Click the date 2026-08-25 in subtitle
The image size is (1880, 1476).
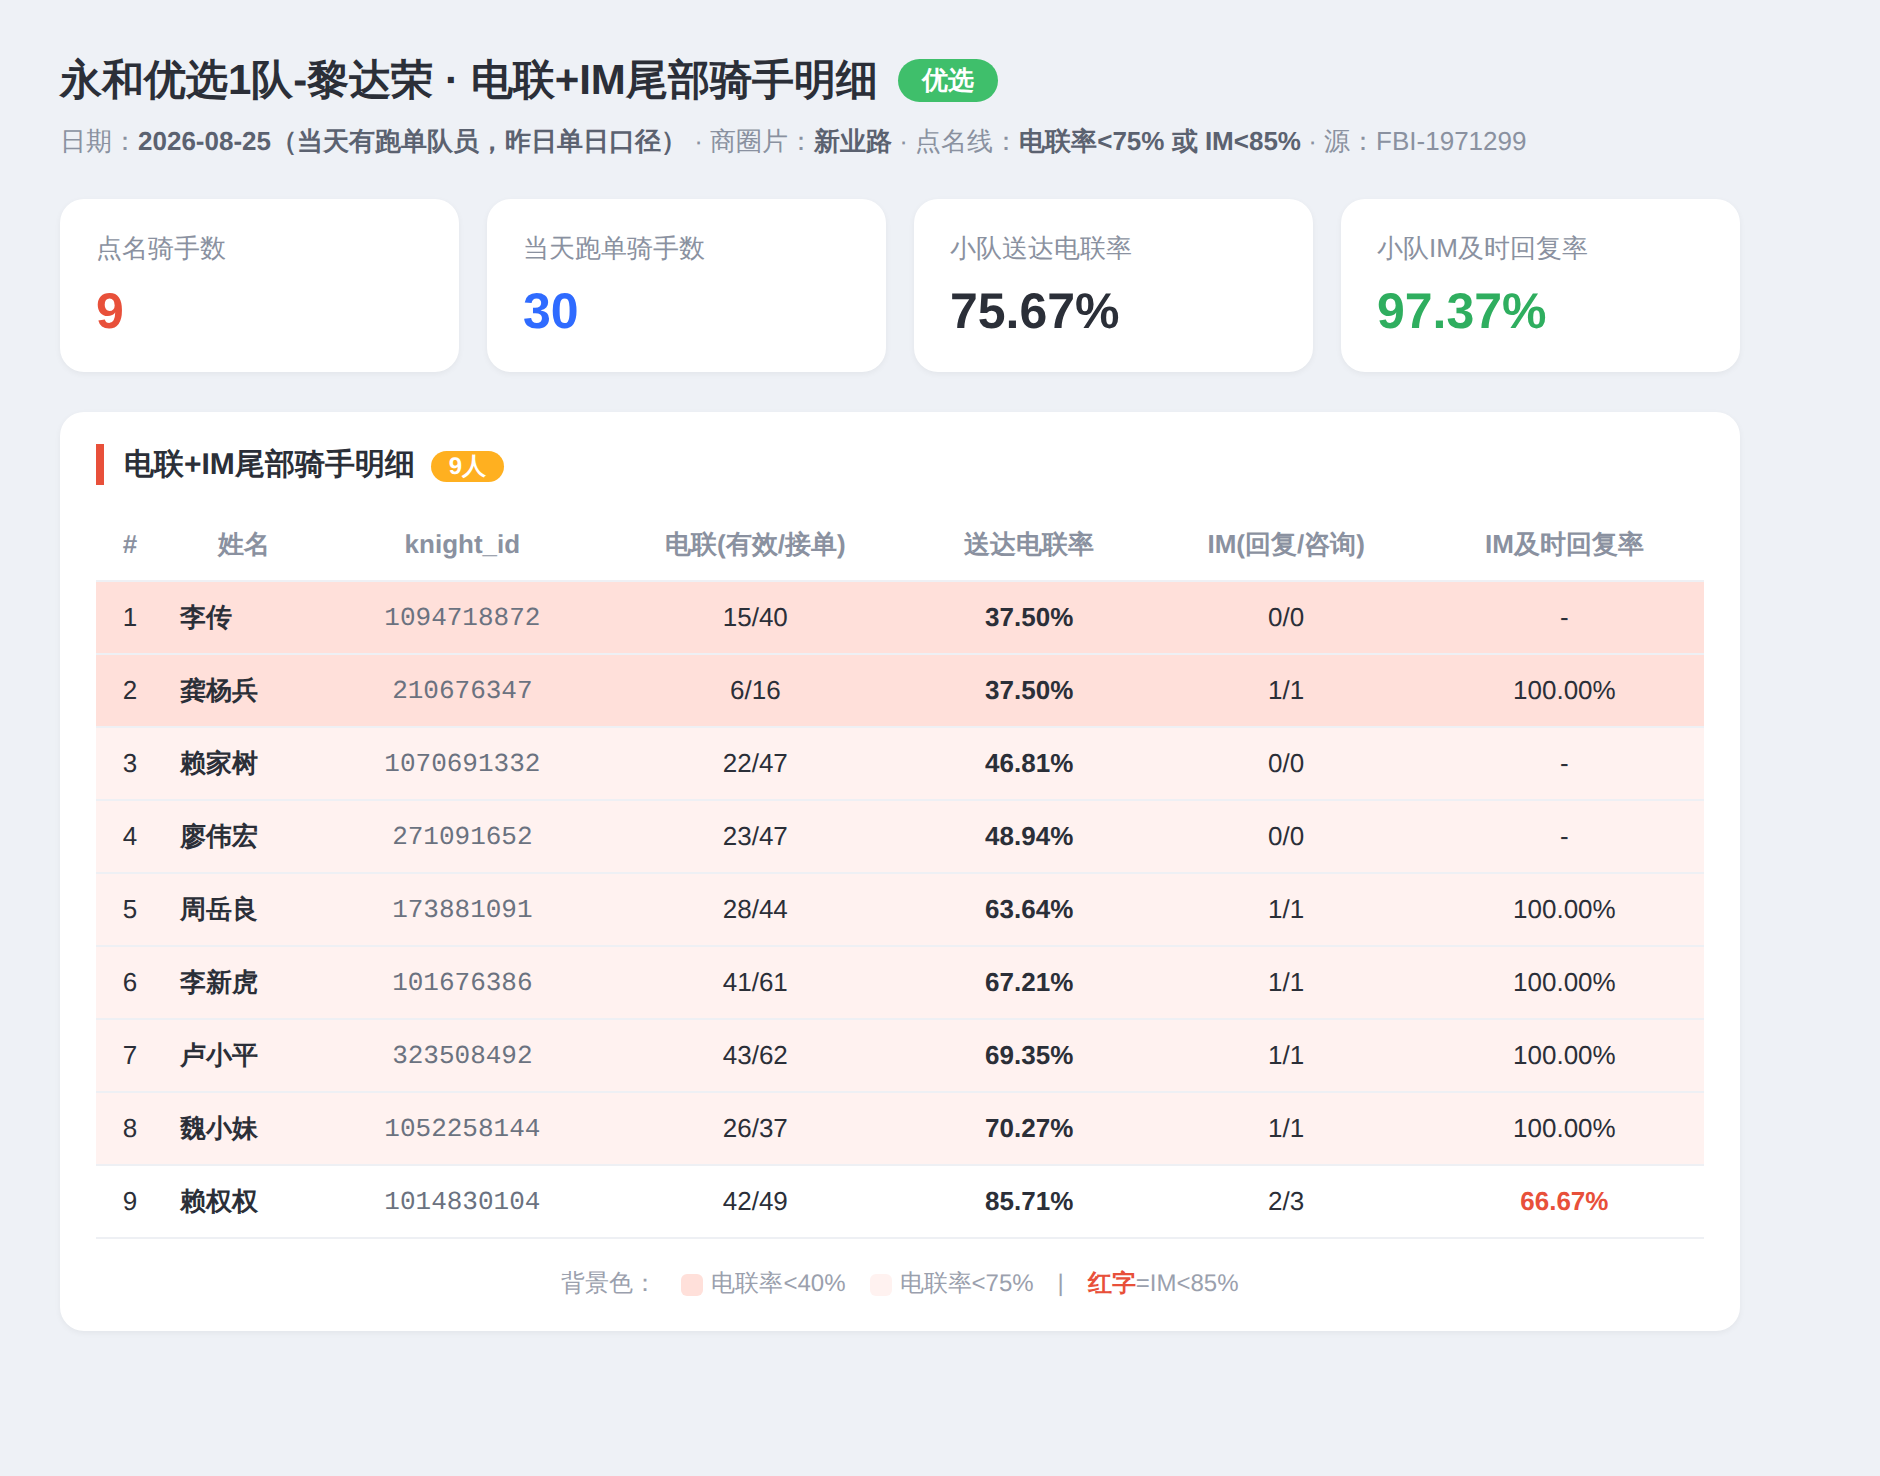click(x=204, y=141)
